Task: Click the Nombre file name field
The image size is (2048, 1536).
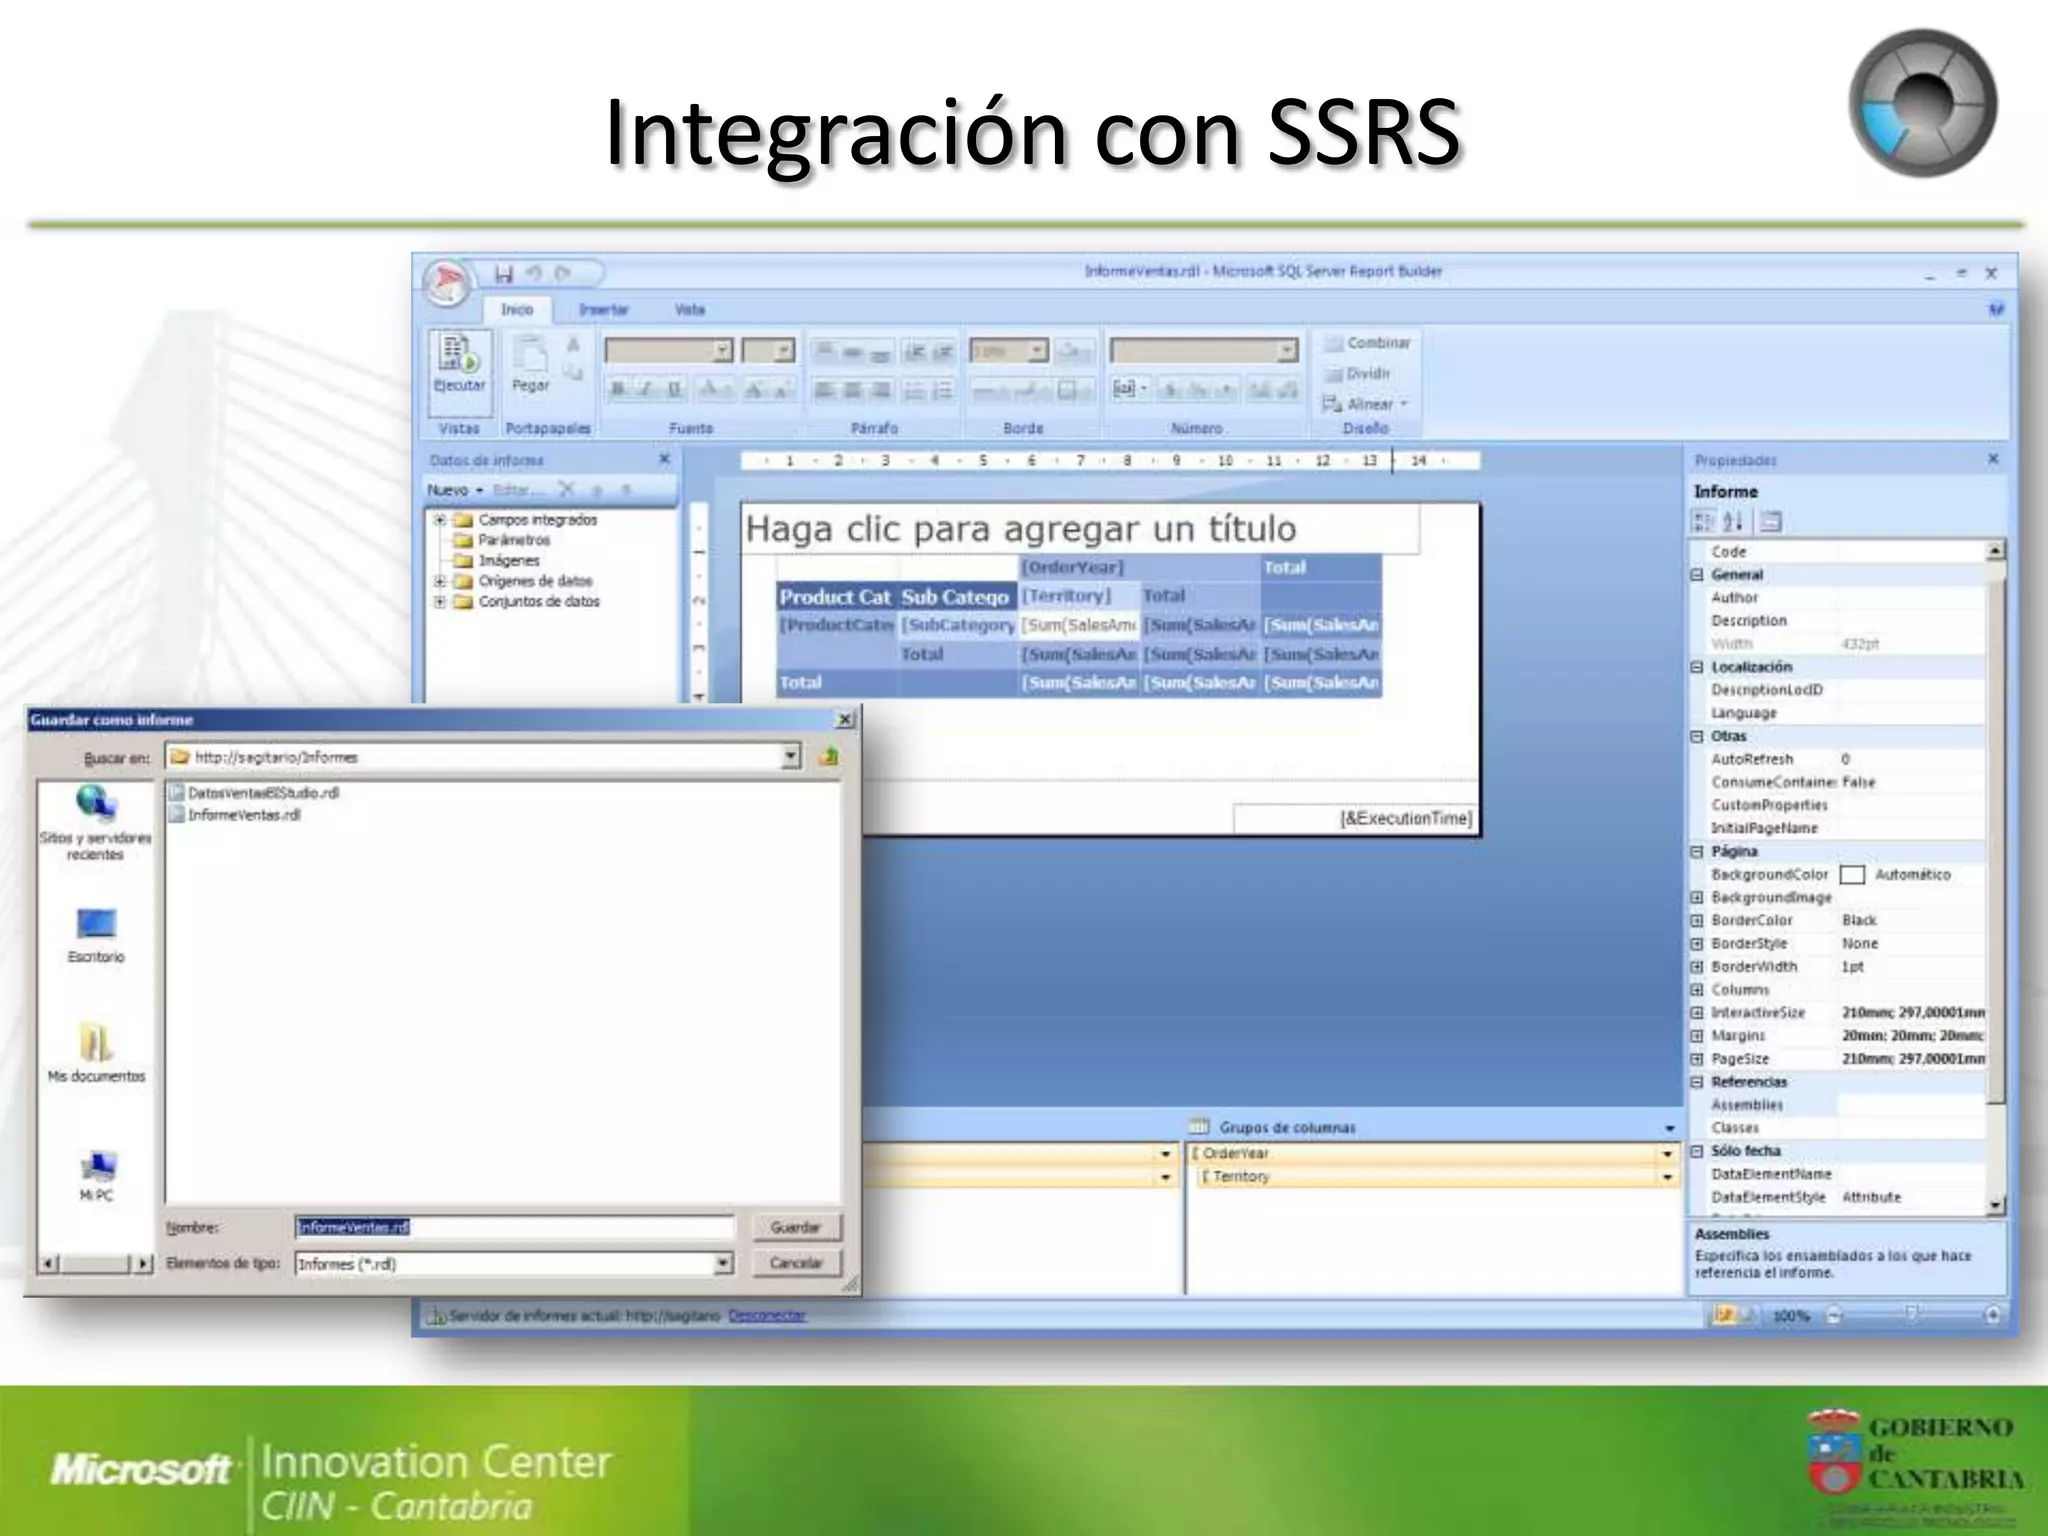Action: tap(514, 1227)
